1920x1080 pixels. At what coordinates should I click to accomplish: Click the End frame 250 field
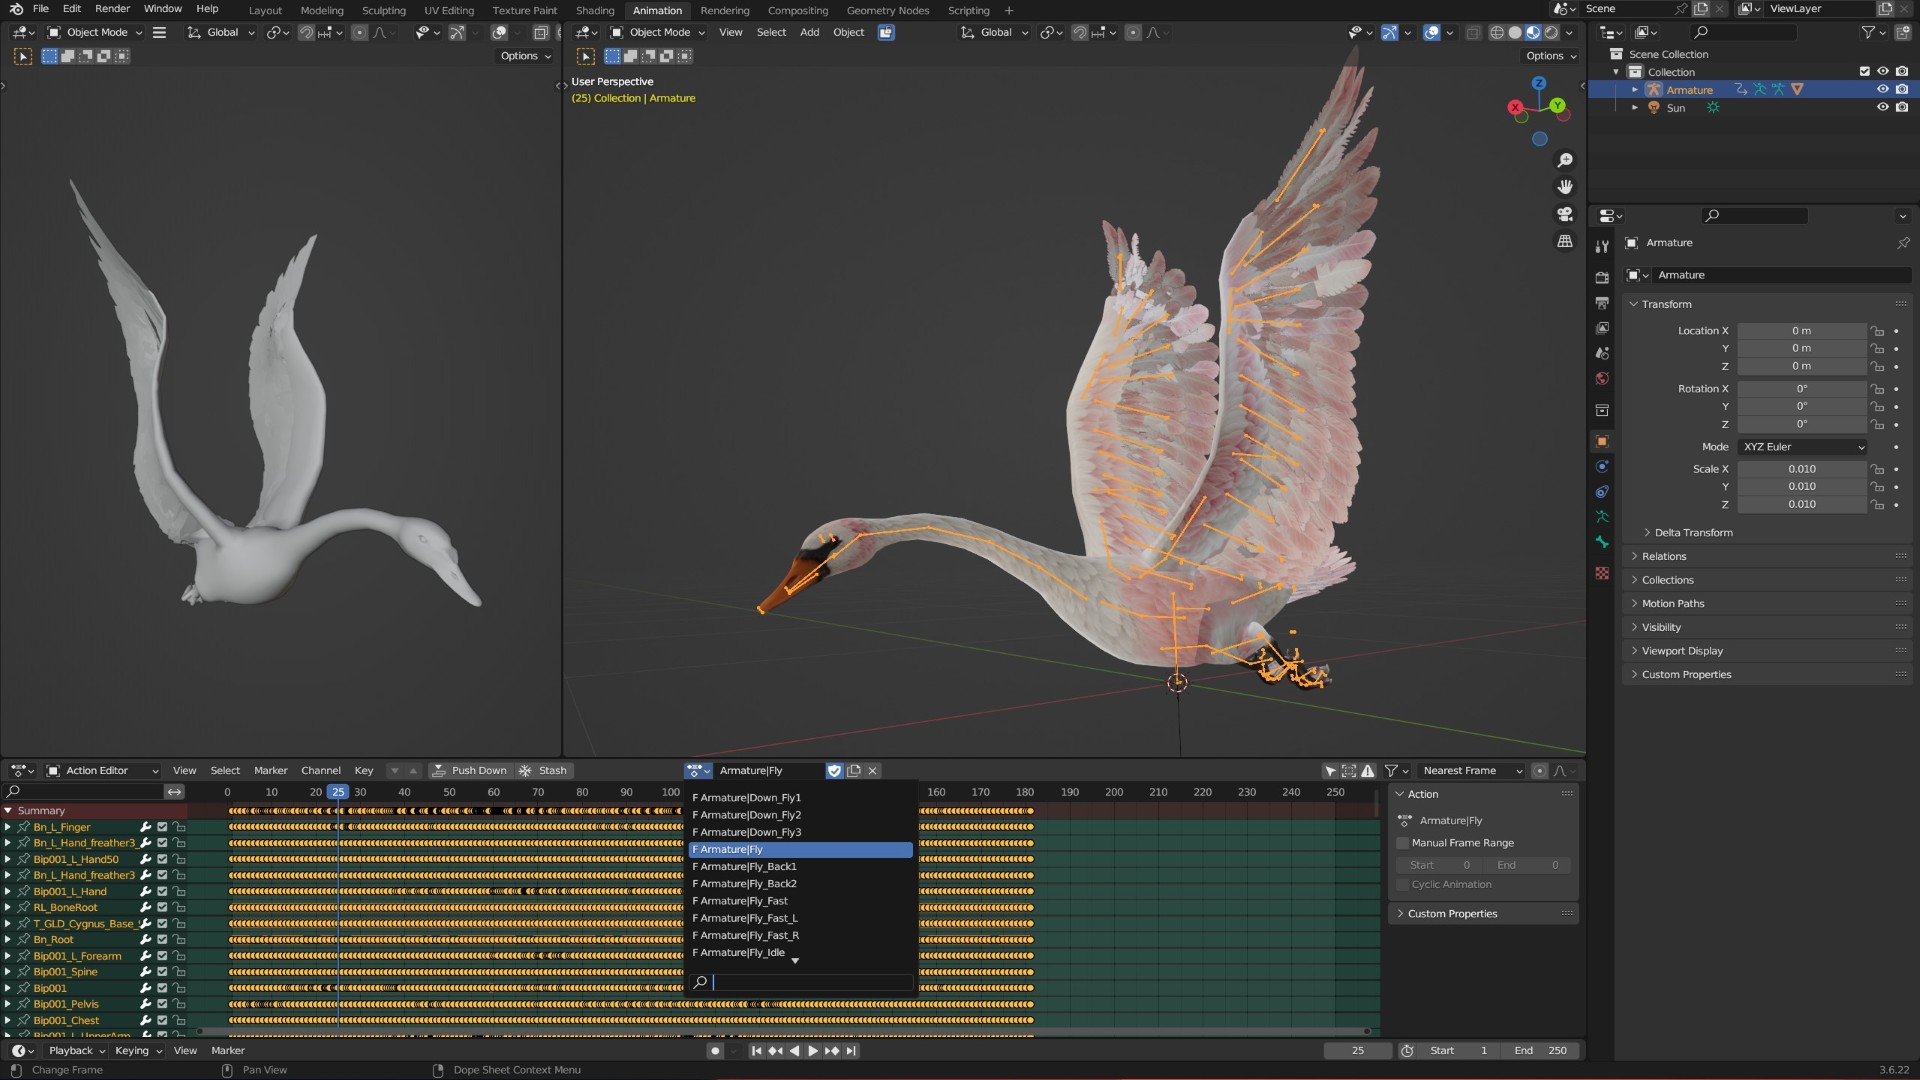coord(1541,1051)
